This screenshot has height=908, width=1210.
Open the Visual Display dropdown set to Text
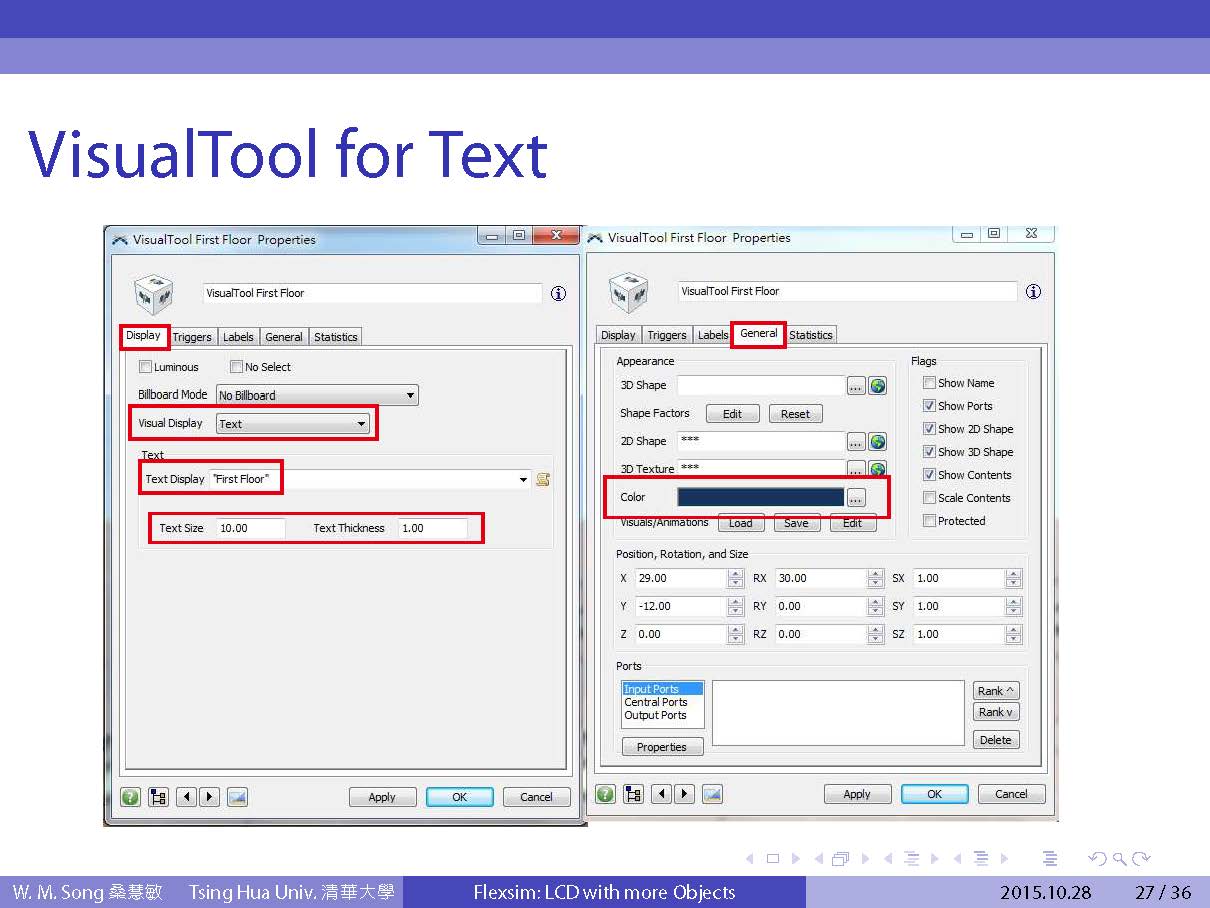tap(293, 424)
